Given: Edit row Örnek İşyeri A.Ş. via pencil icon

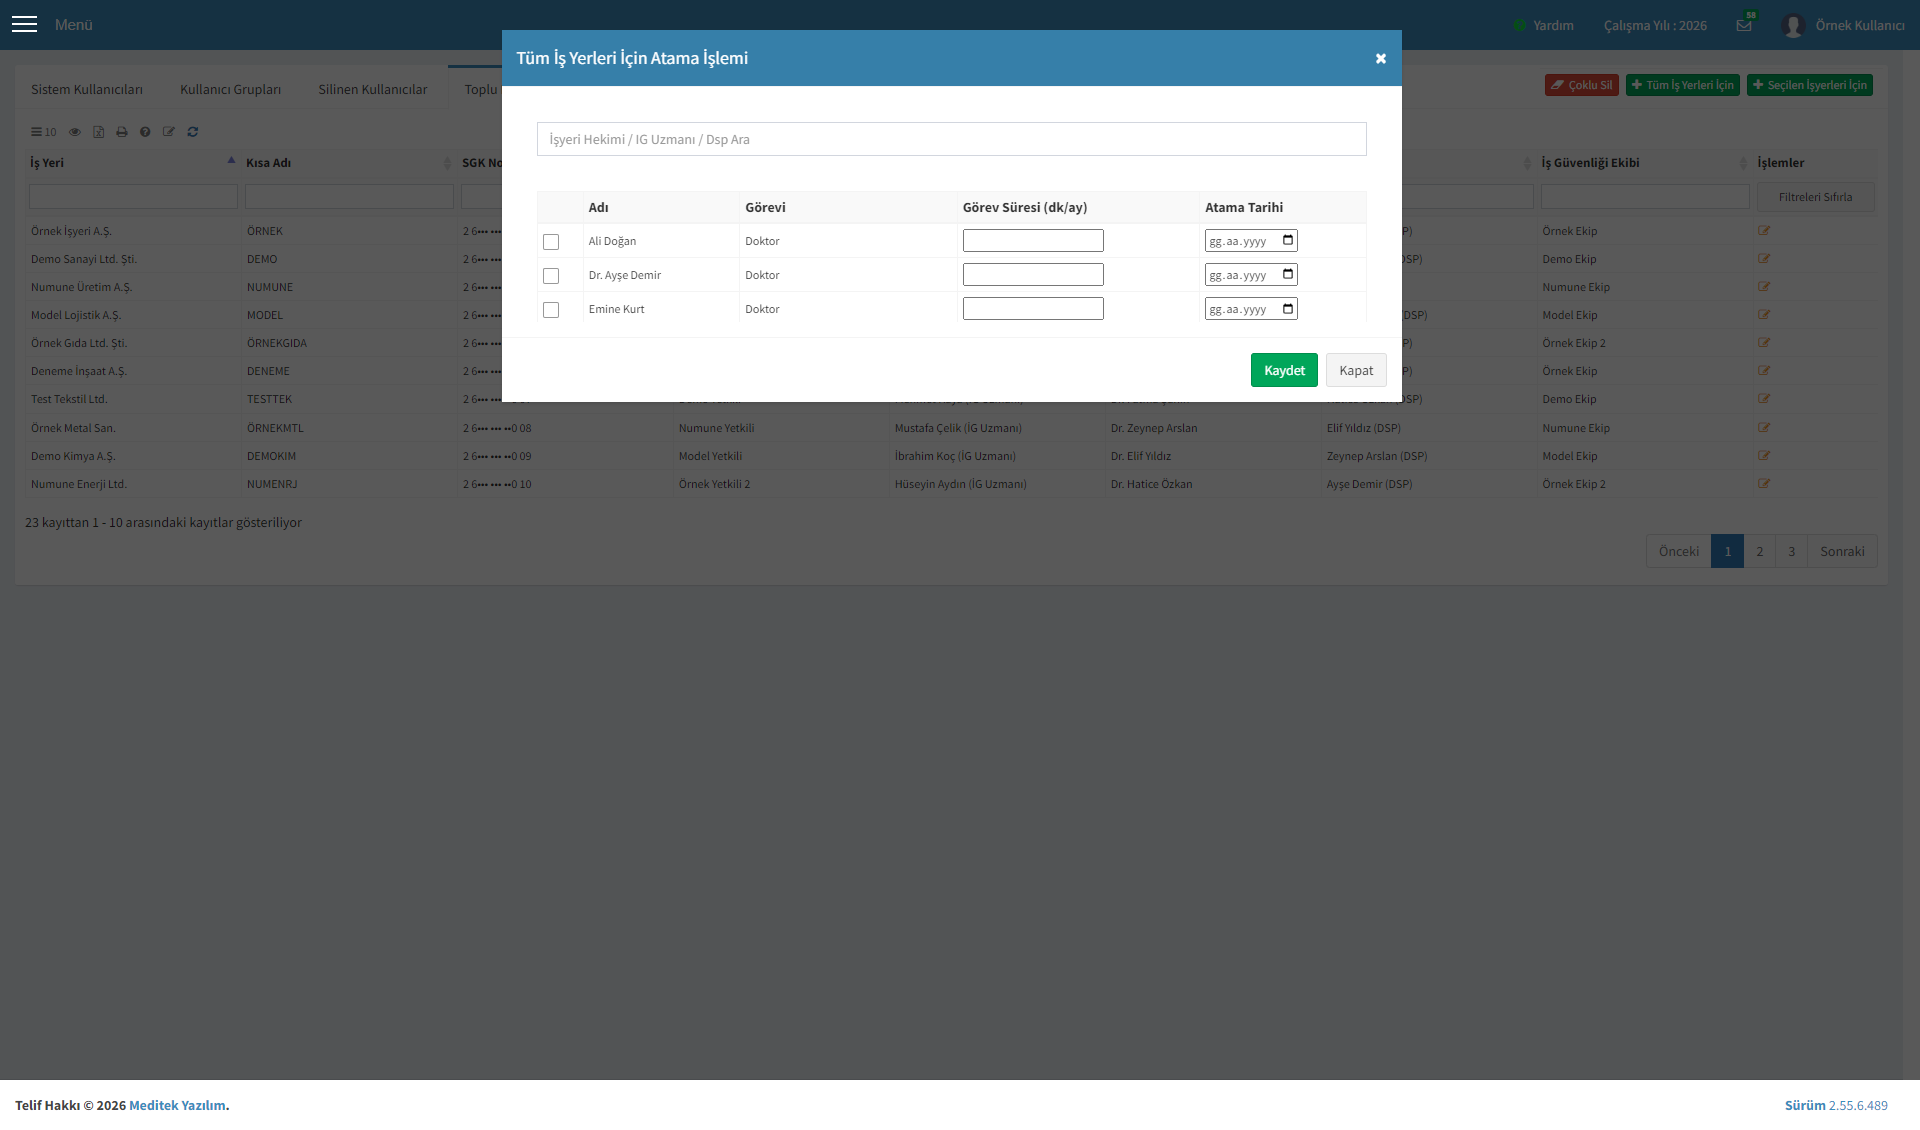Looking at the screenshot, I should pos(1764,231).
